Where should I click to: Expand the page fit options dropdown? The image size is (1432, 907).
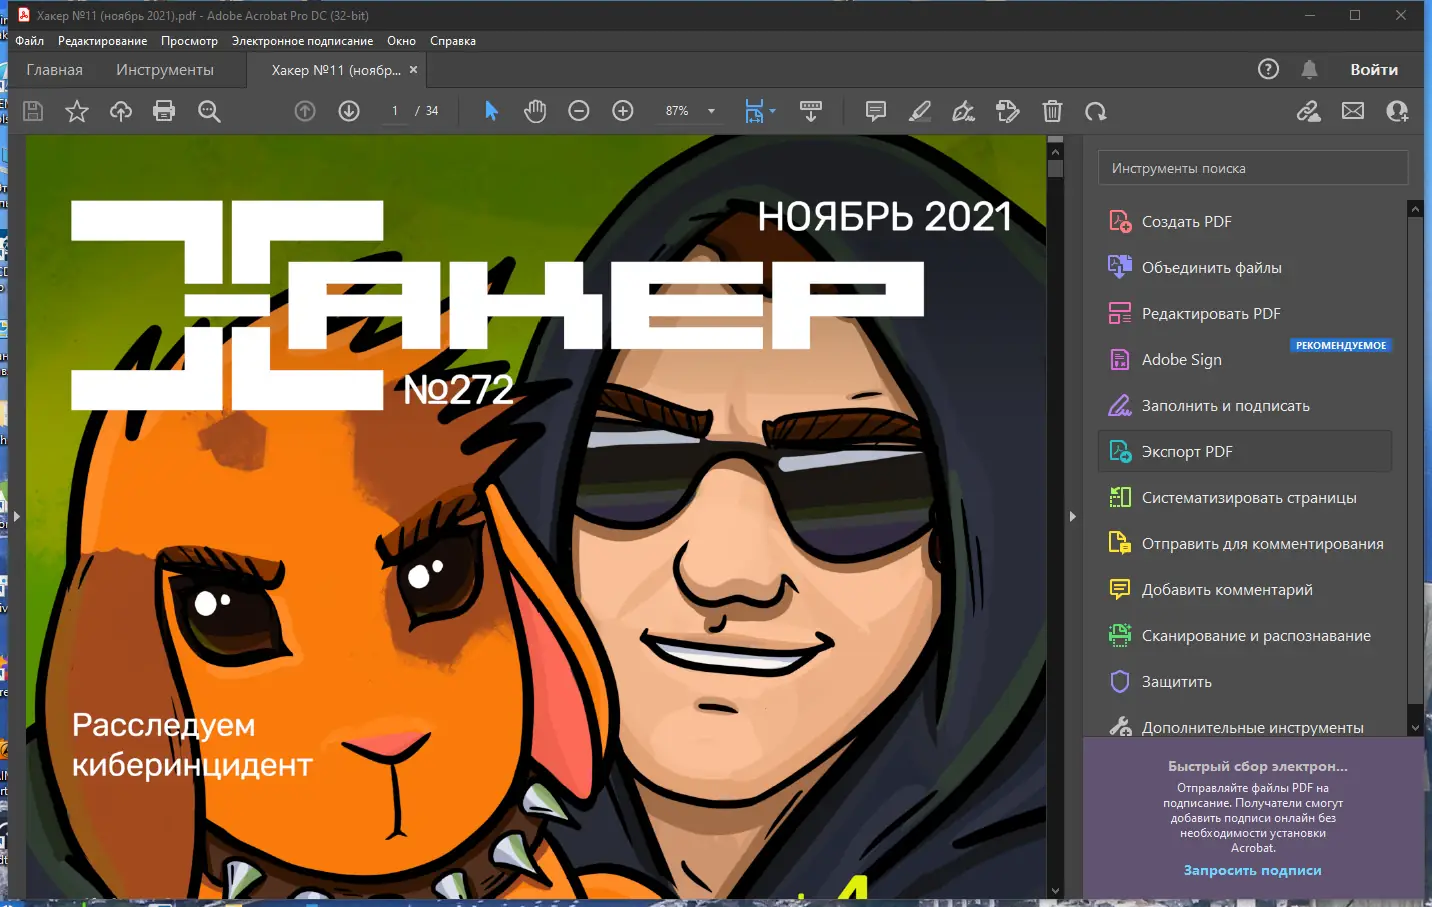pos(773,111)
